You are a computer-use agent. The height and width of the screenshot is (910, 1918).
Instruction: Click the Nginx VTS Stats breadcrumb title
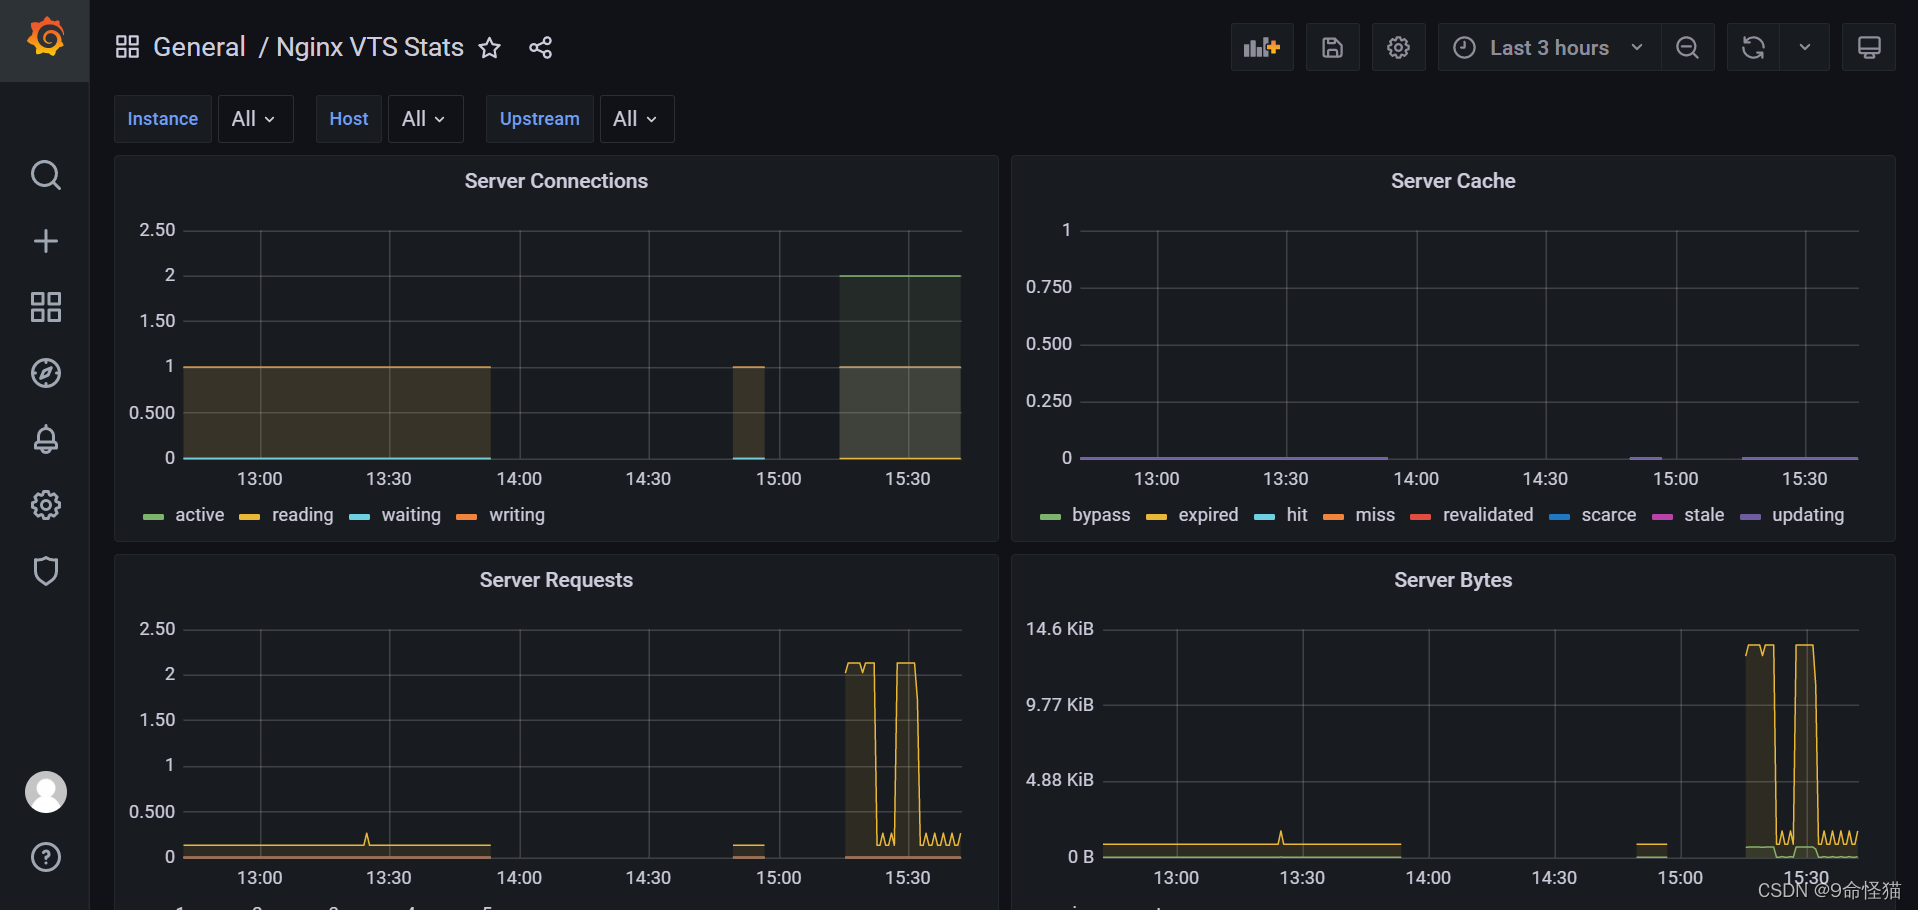tap(370, 47)
